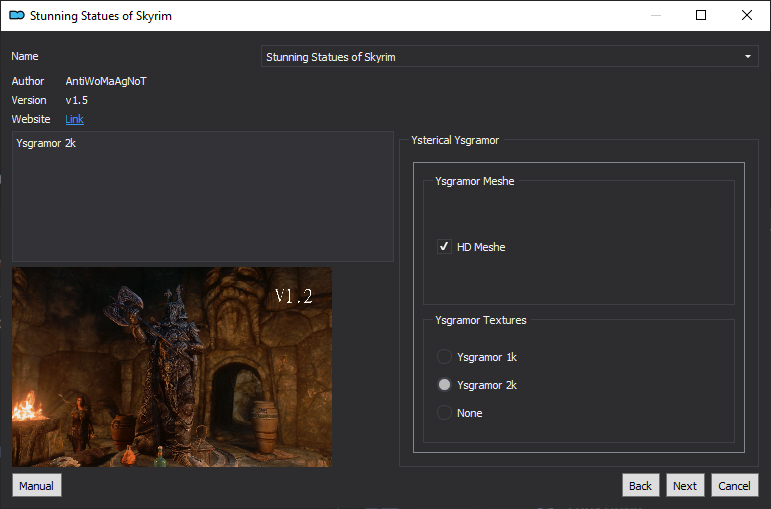Open the Name dropdown arrow

748,57
